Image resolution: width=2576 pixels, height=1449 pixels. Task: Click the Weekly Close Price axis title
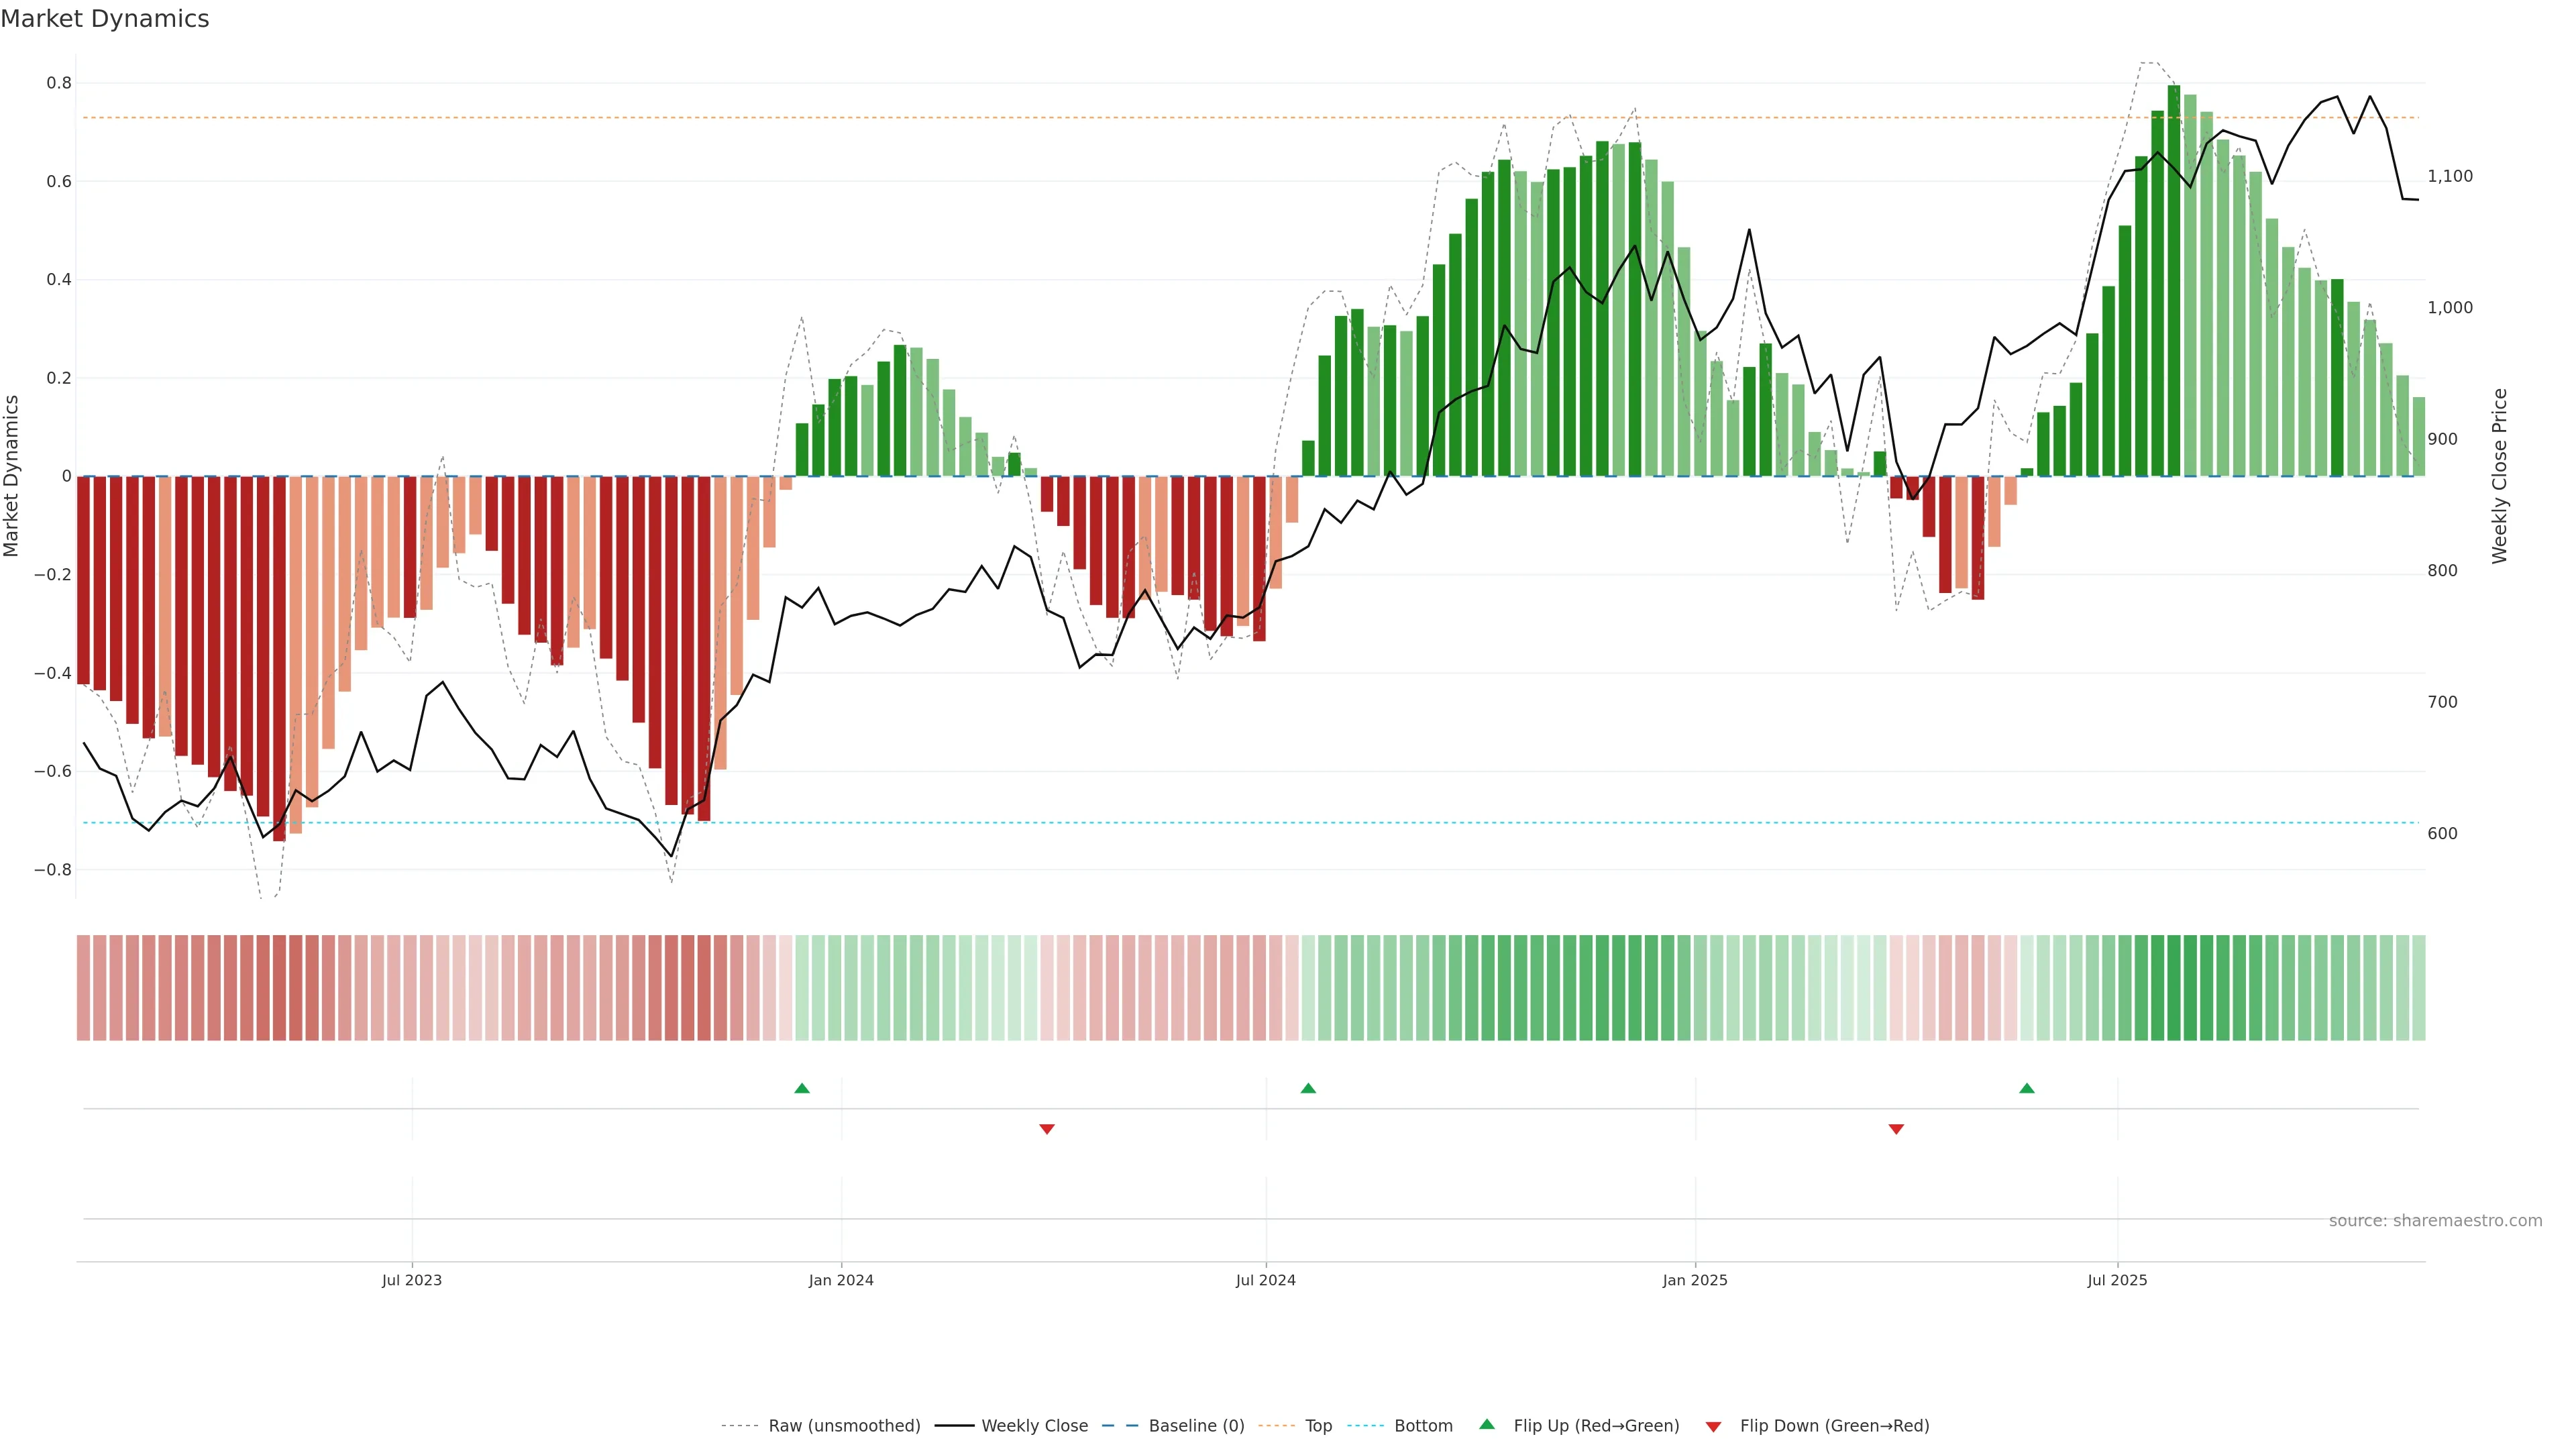[x=2500, y=476]
